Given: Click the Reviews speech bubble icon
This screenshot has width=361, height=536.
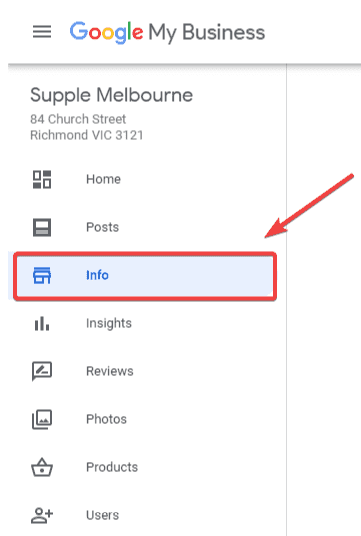Looking at the screenshot, I should click(42, 371).
